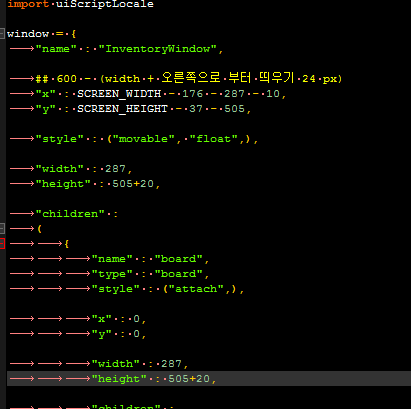
Task: Click the 'import' keyword
Action: 28,4
